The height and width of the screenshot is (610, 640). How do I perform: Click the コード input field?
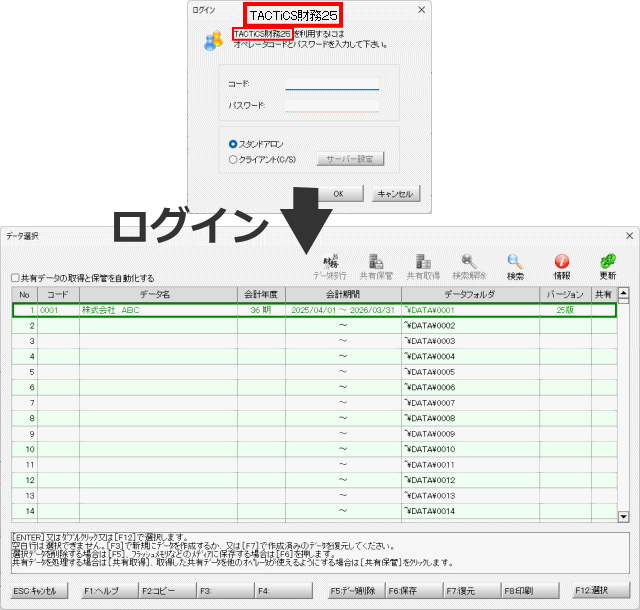[x=332, y=84]
